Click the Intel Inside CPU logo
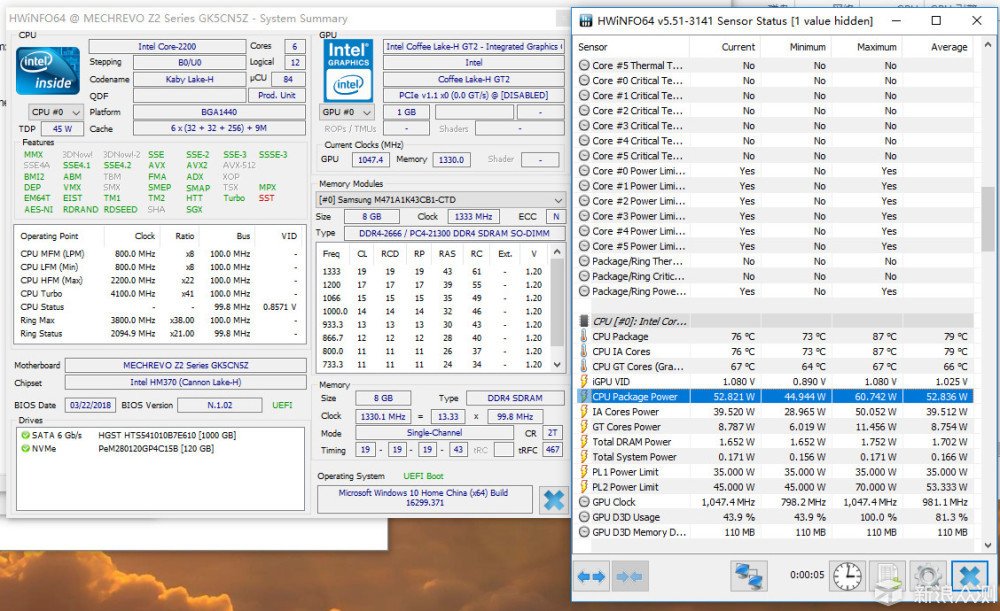The height and width of the screenshot is (611, 1000). [x=47, y=70]
